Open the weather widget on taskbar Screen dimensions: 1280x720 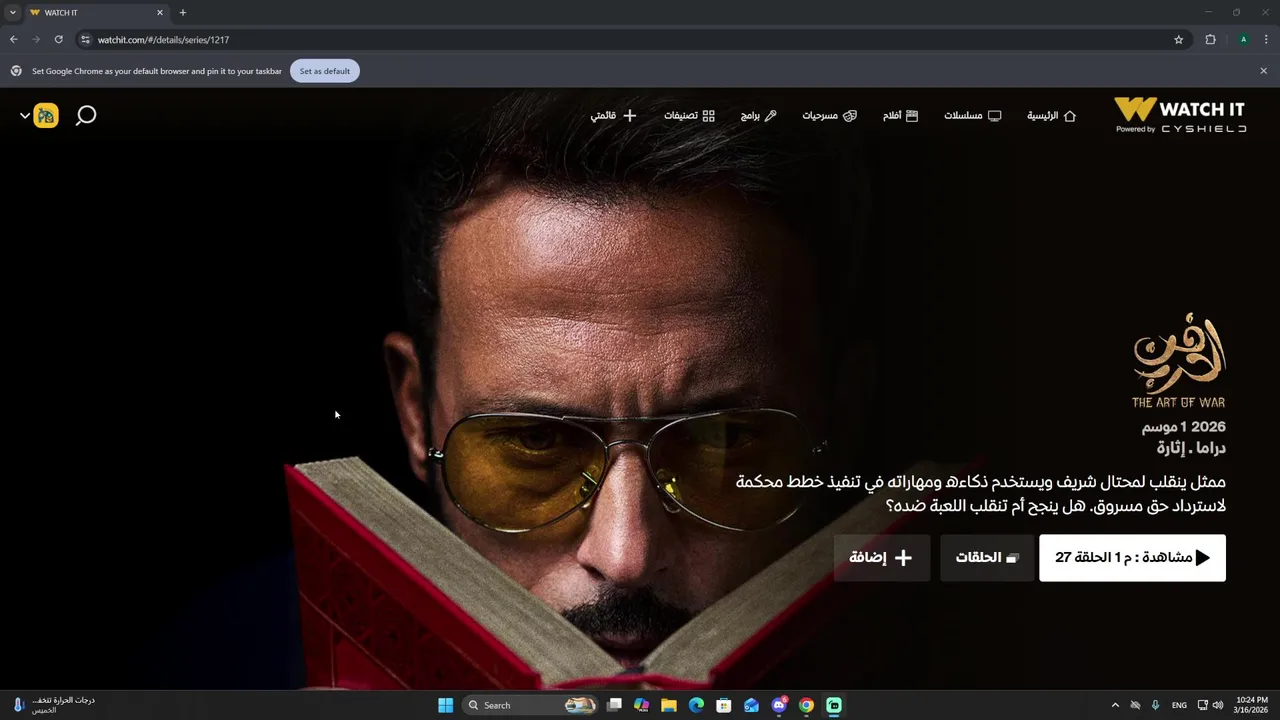[55, 705]
